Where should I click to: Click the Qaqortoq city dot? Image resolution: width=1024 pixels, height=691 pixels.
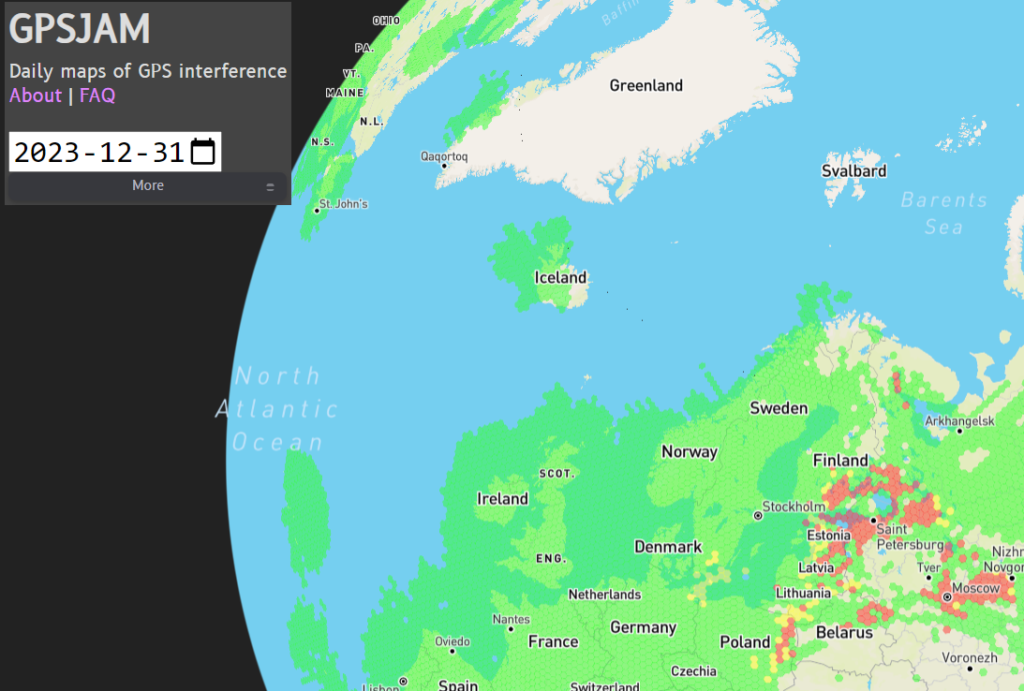pos(444,166)
